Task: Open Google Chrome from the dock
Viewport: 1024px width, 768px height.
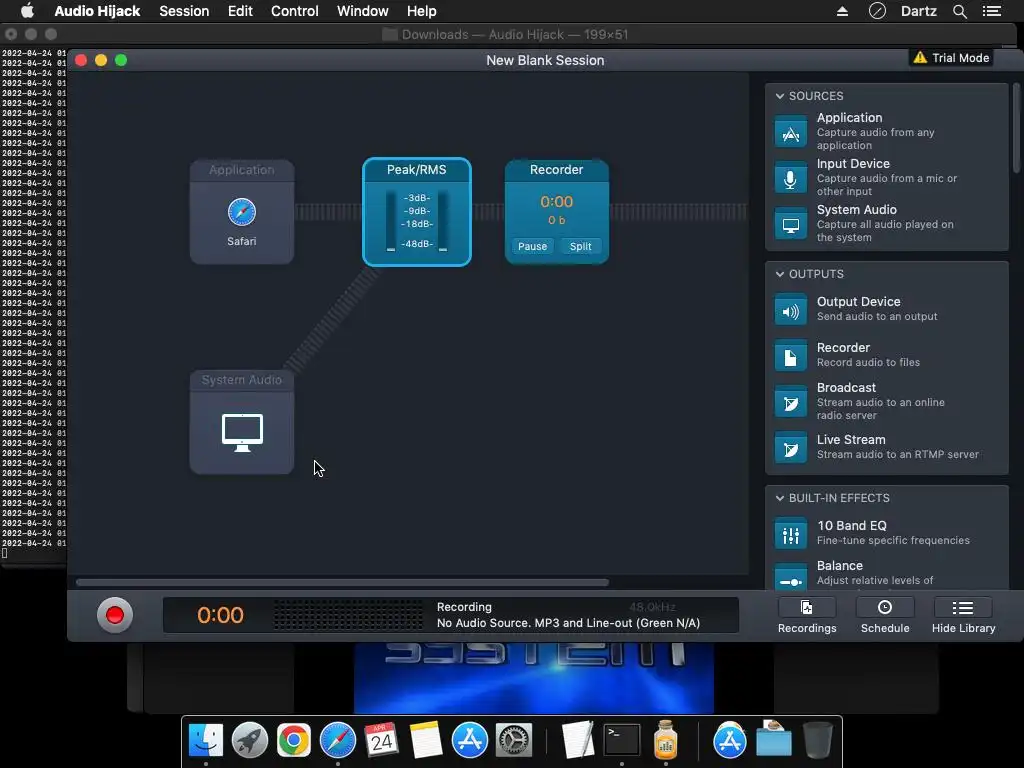Action: [x=293, y=740]
